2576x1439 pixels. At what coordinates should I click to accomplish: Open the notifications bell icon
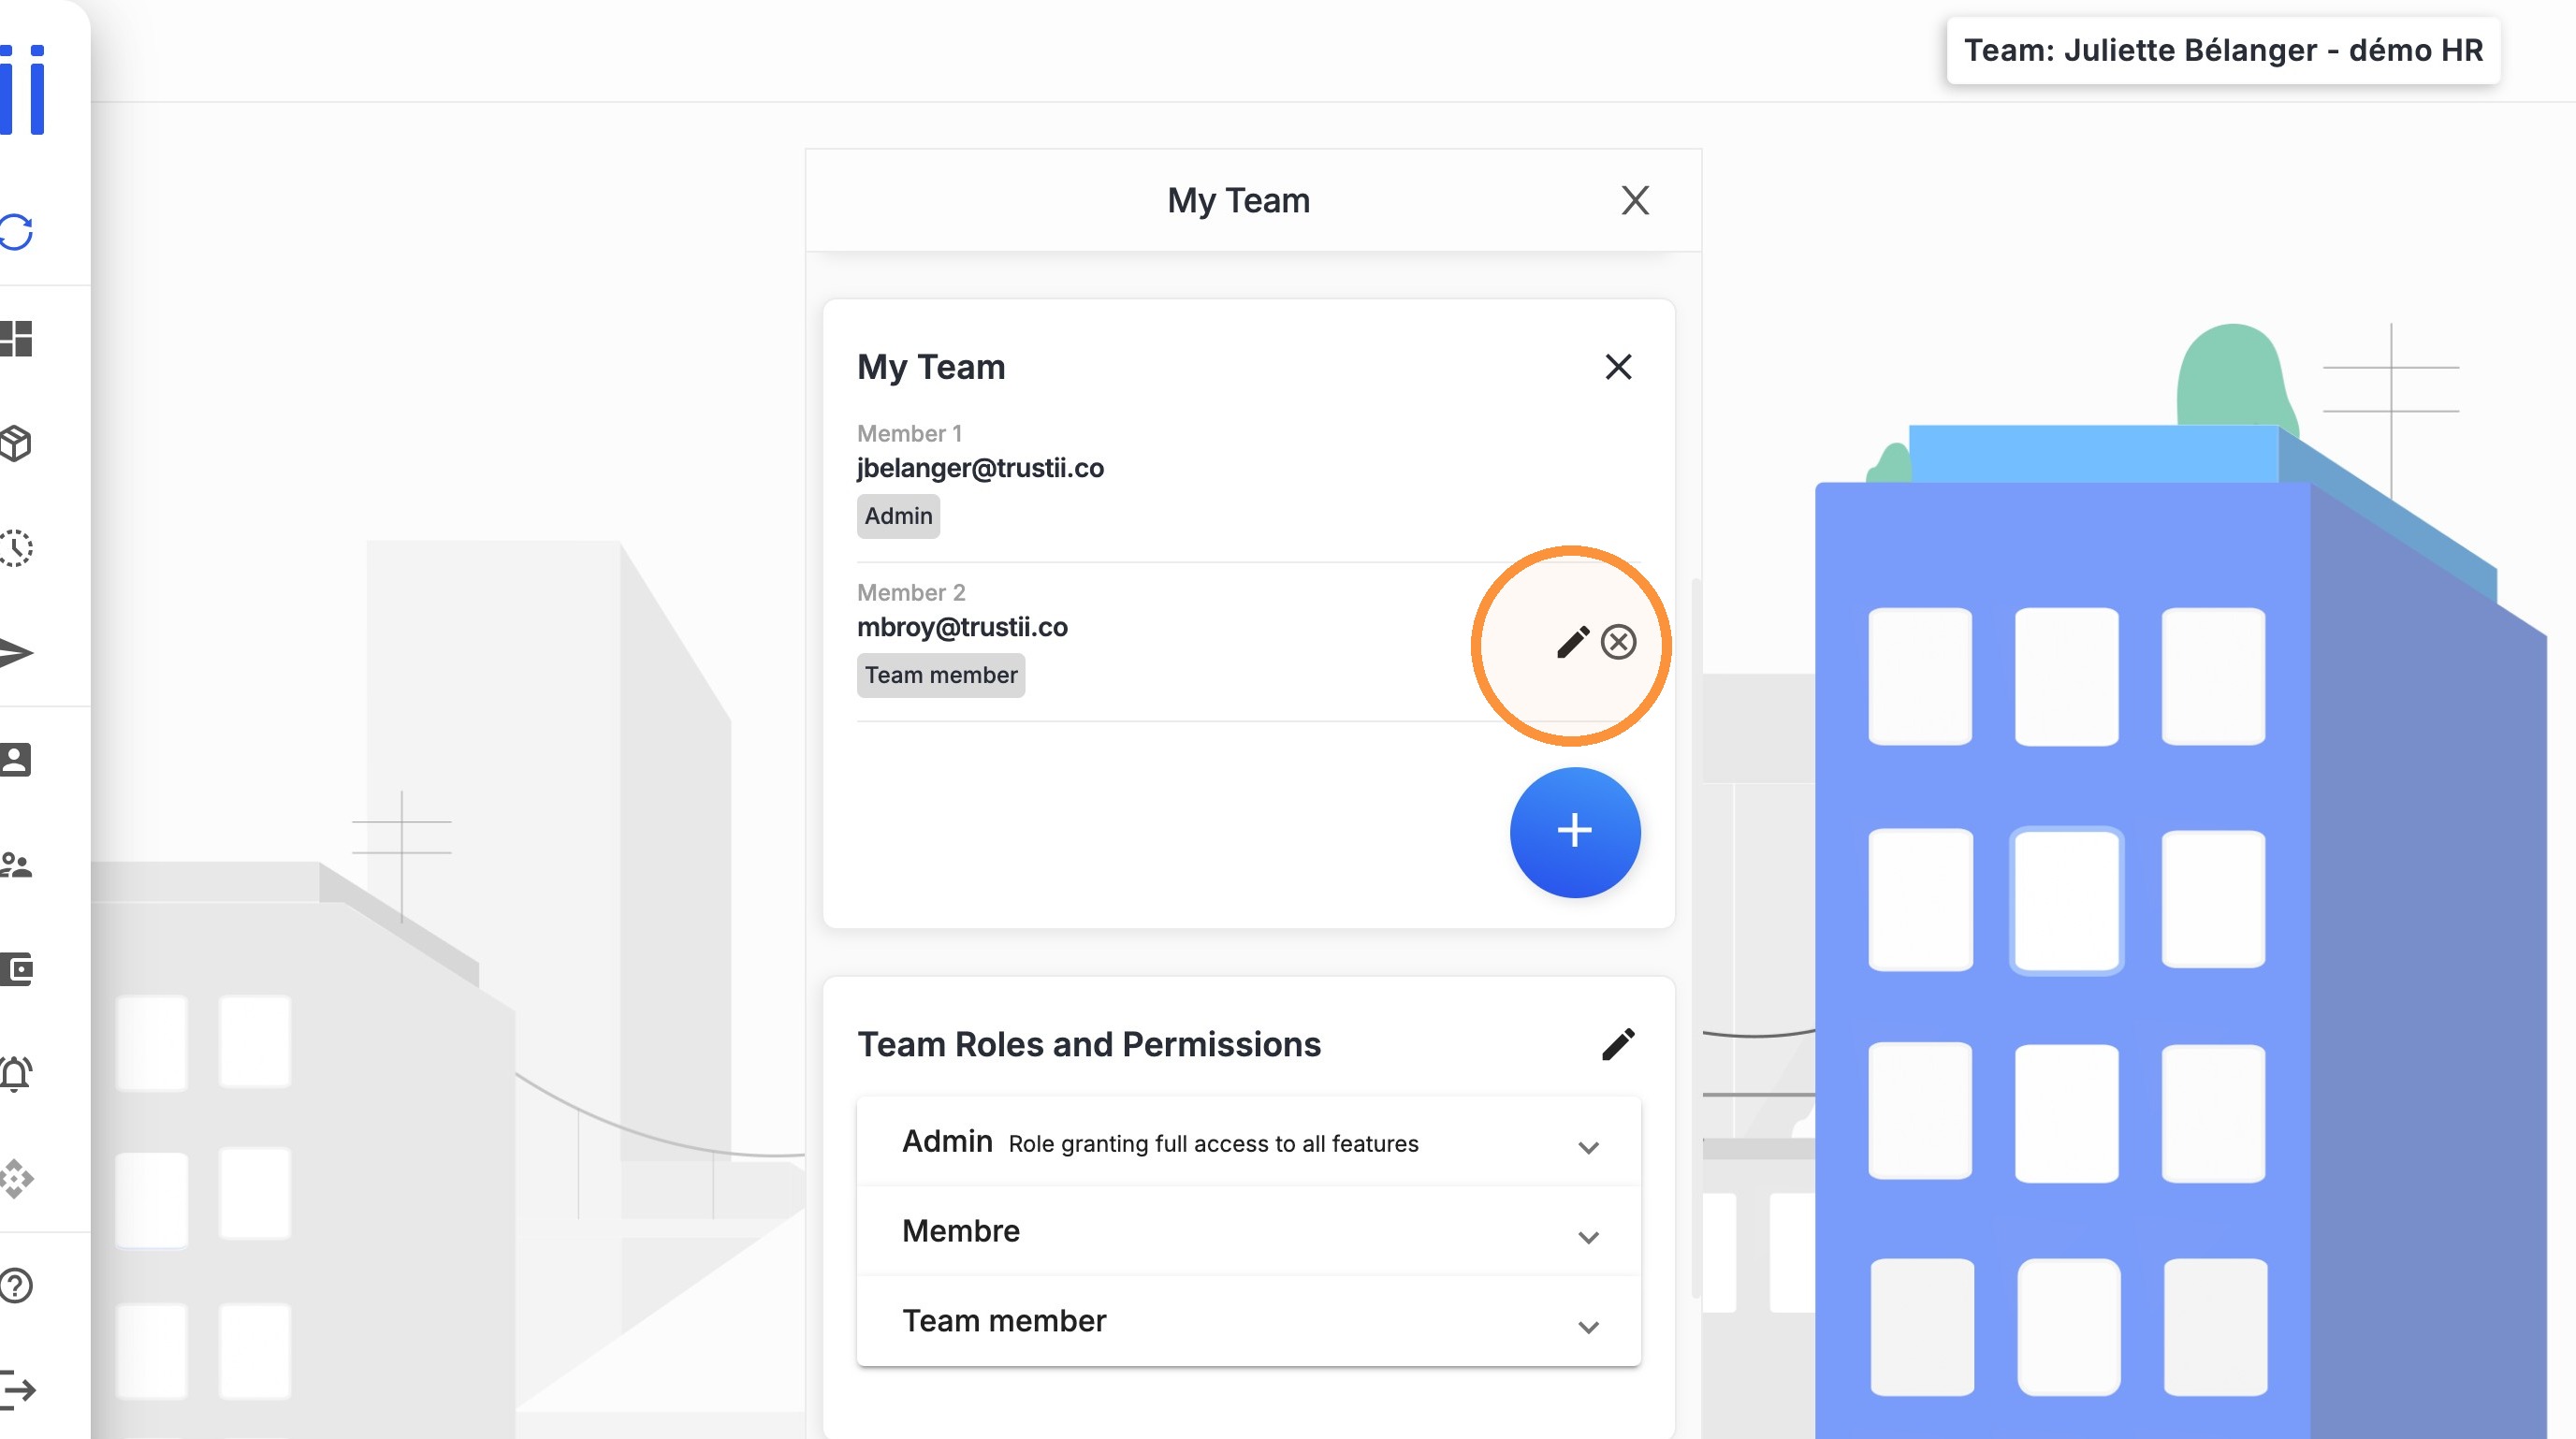[16, 1074]
